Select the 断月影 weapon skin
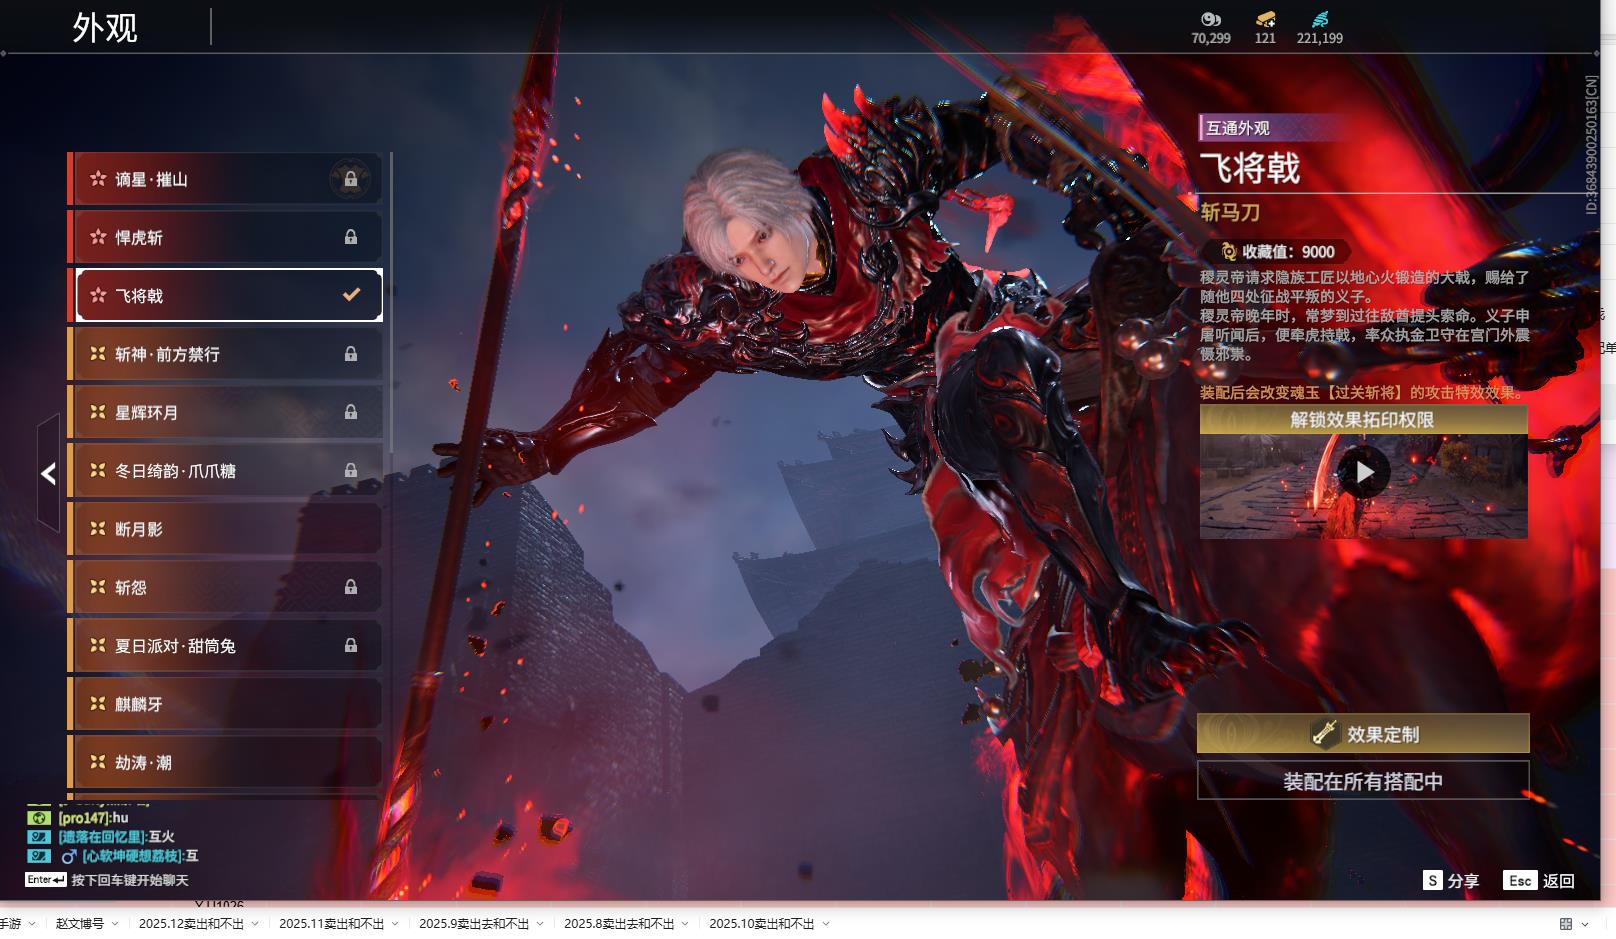The width and height of the screenshot is (1616, 939). tap(225, 529)
